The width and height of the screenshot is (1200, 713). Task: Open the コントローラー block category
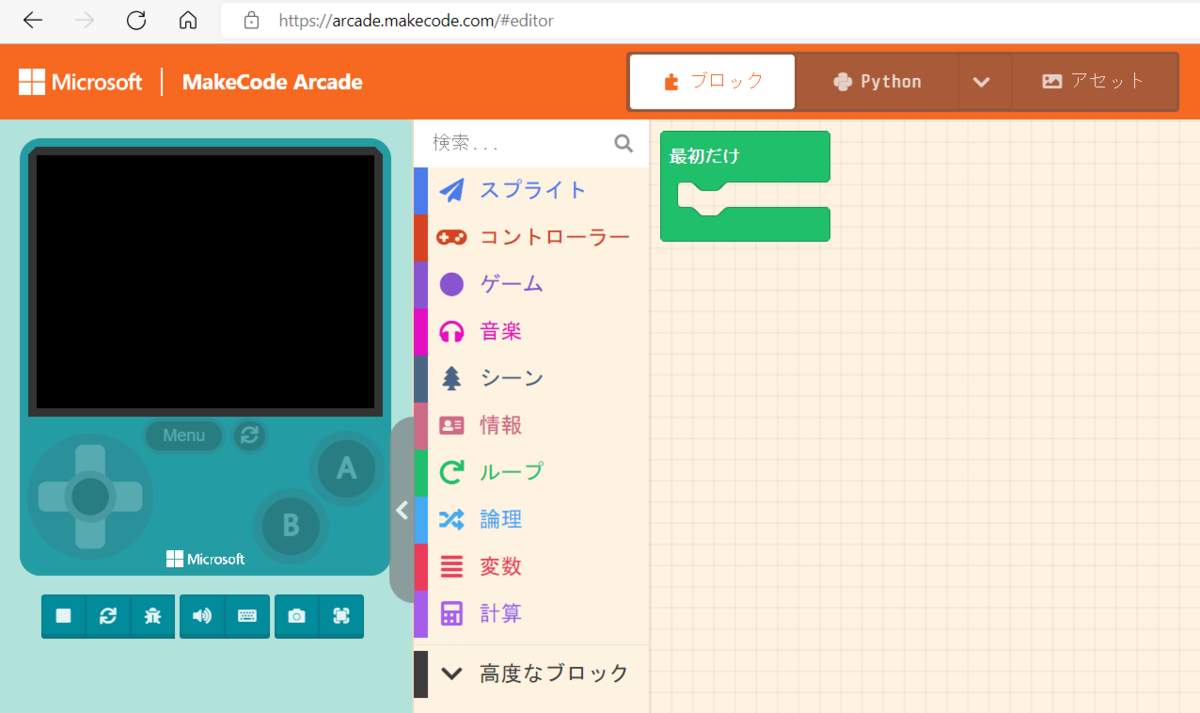(531, 237)
